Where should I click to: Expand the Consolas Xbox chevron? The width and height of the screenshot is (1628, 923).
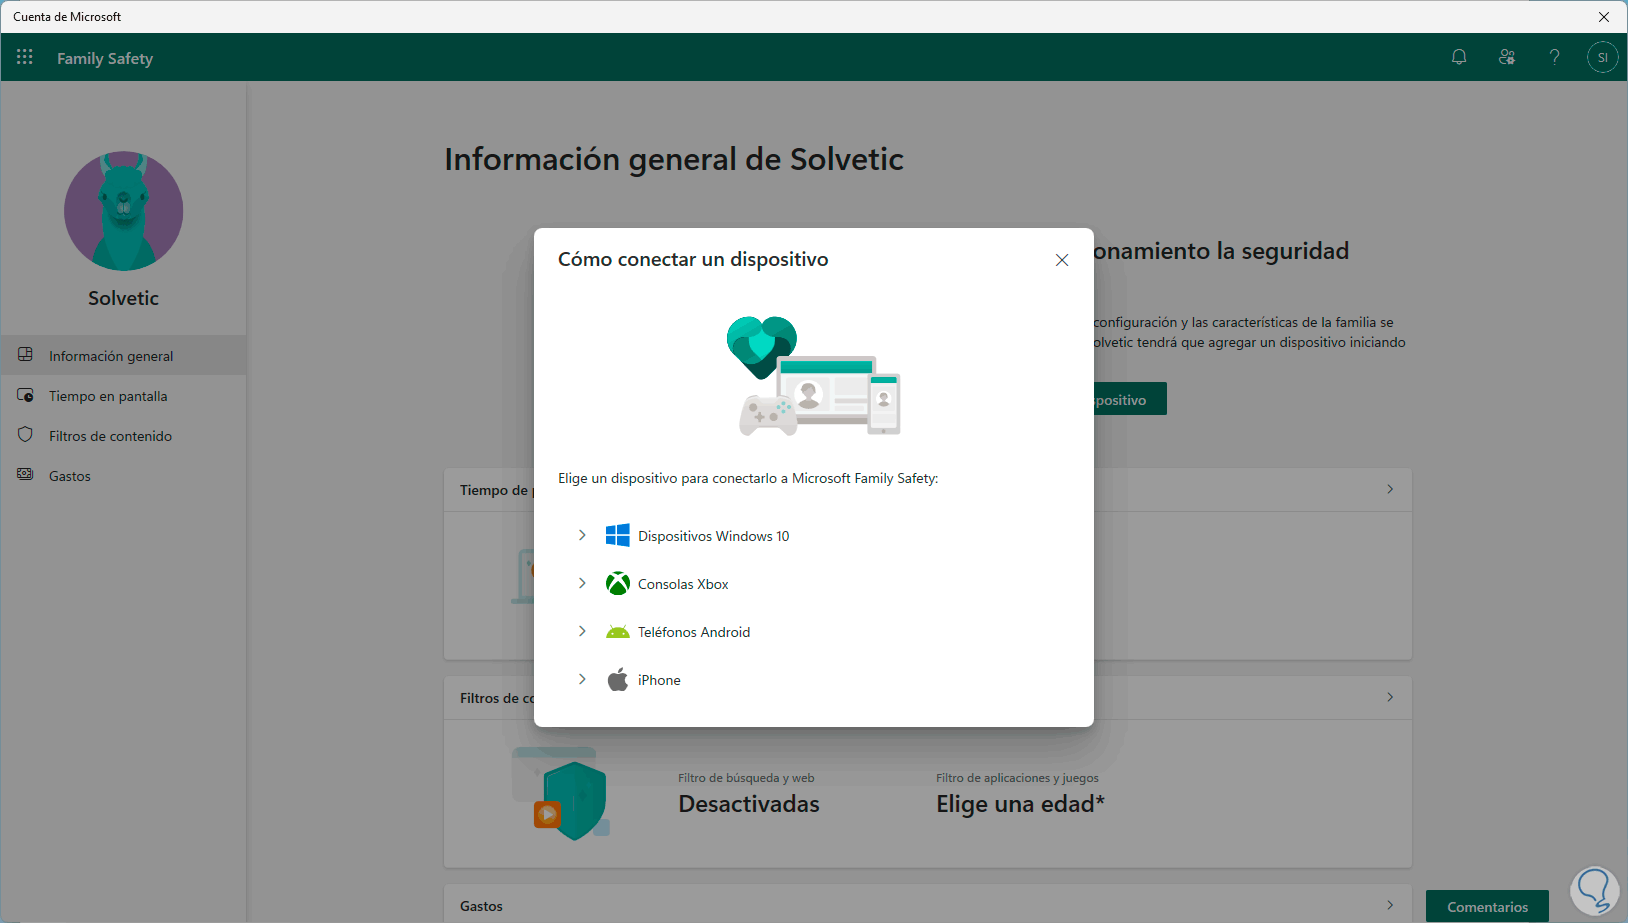pyautogui.click(x=582, y=583)
